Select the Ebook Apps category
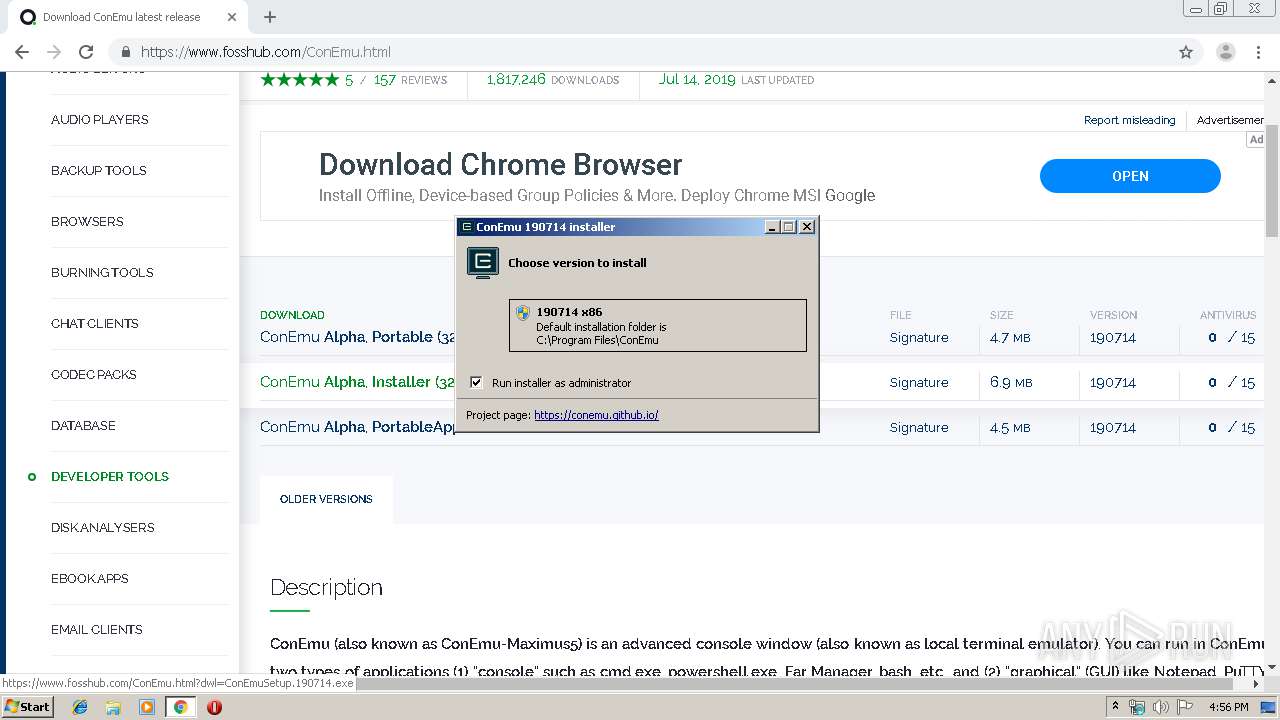Image resolution: width=1280 pixels, height=720 pixels. 89,578
